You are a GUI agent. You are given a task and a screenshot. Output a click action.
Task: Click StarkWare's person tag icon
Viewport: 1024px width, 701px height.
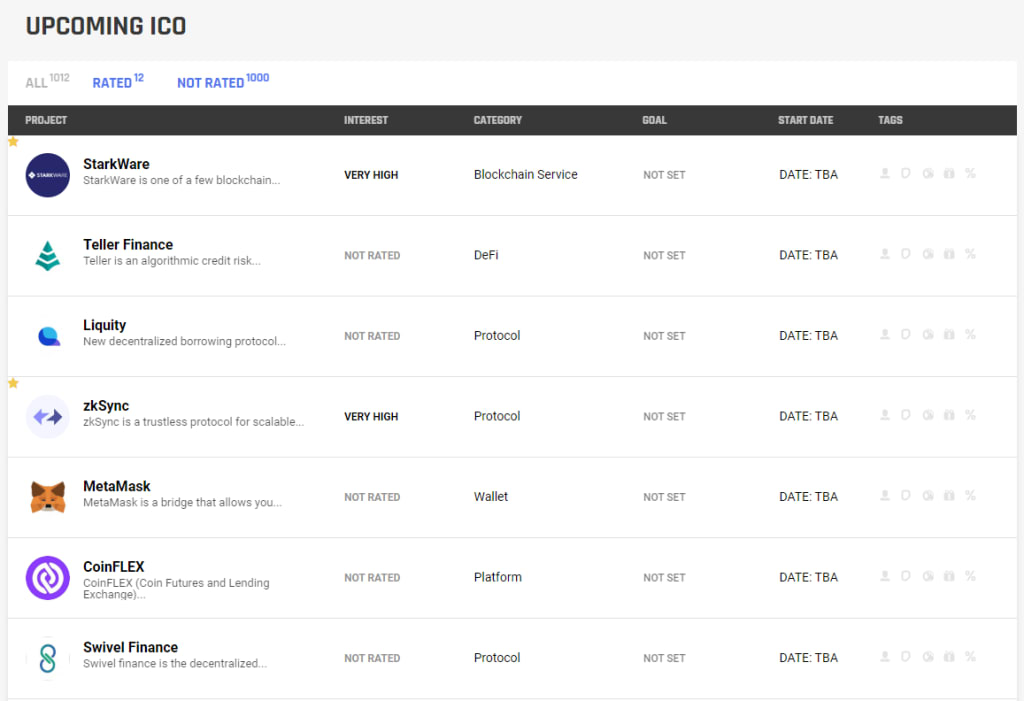(x=885, y=173)
